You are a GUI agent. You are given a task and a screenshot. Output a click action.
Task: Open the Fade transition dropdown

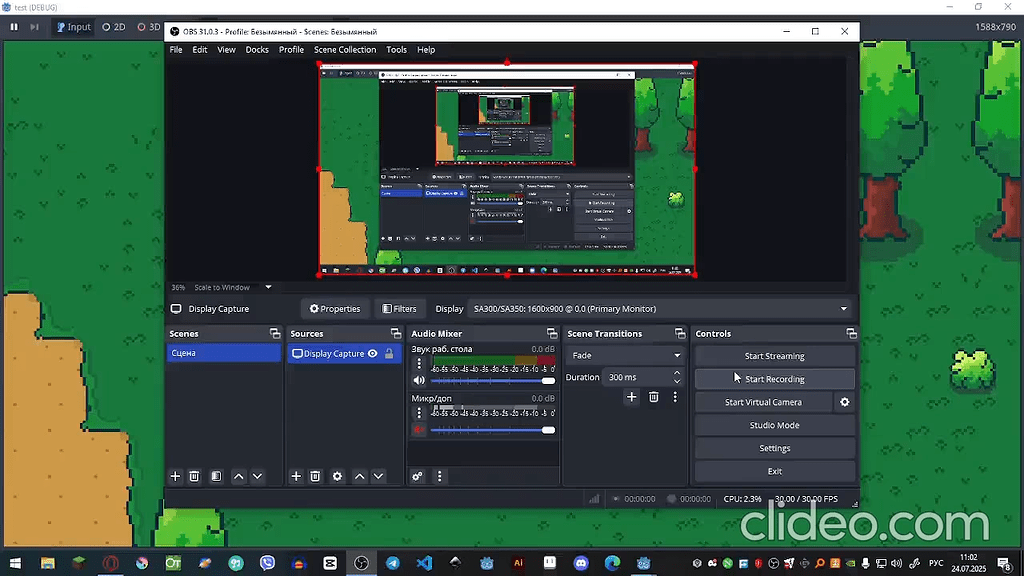(625, 355)
